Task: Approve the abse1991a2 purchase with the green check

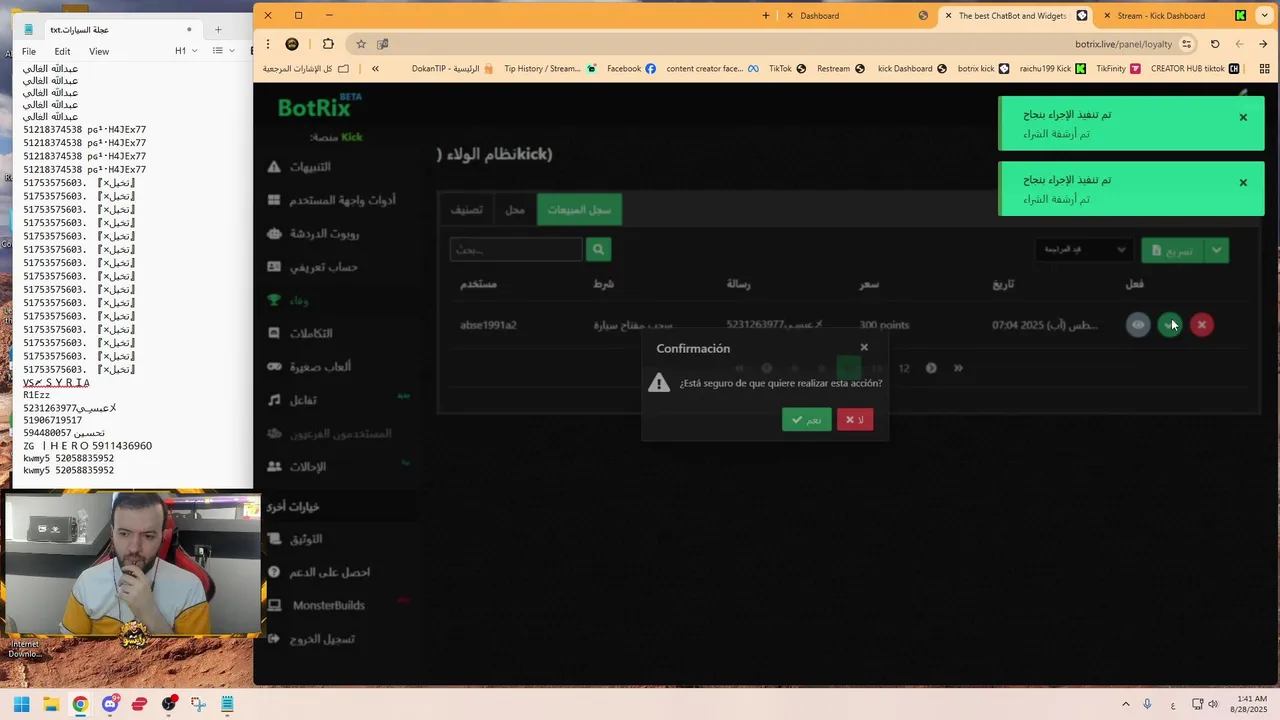Action: click(1170, 325)
